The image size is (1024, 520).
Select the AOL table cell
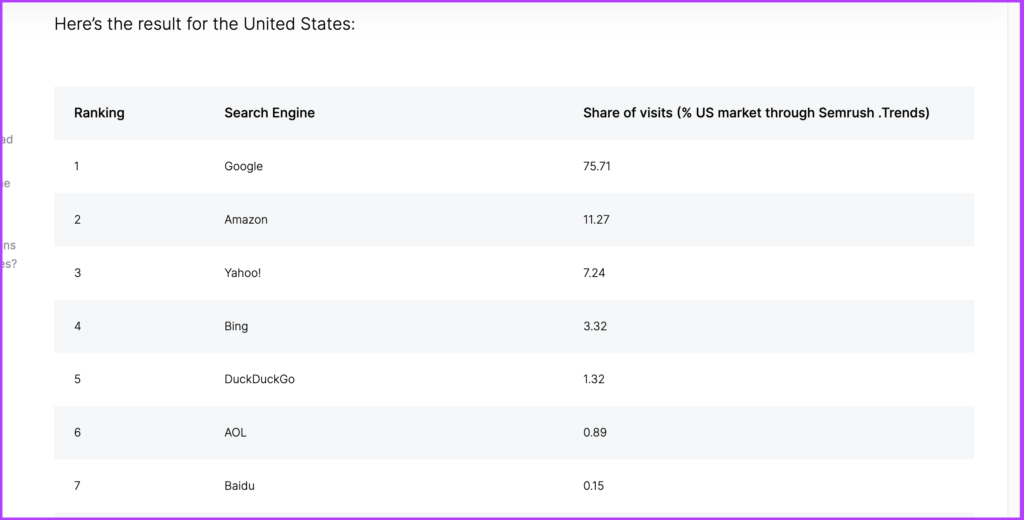click(x=235, y=432)
